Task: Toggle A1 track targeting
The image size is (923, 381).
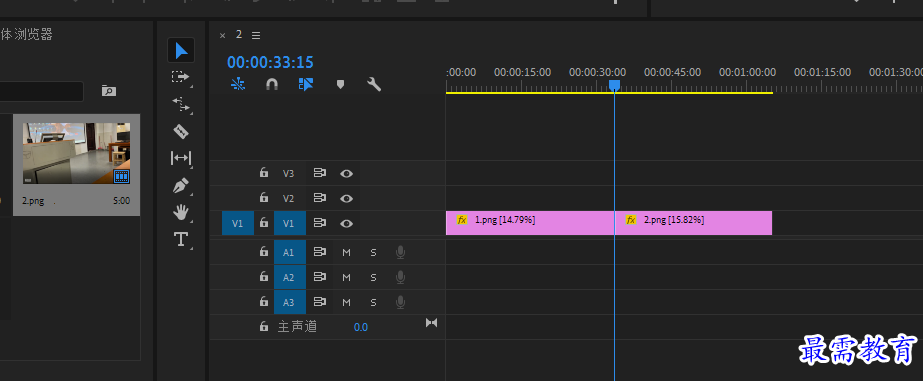Action: click(290, 253)
